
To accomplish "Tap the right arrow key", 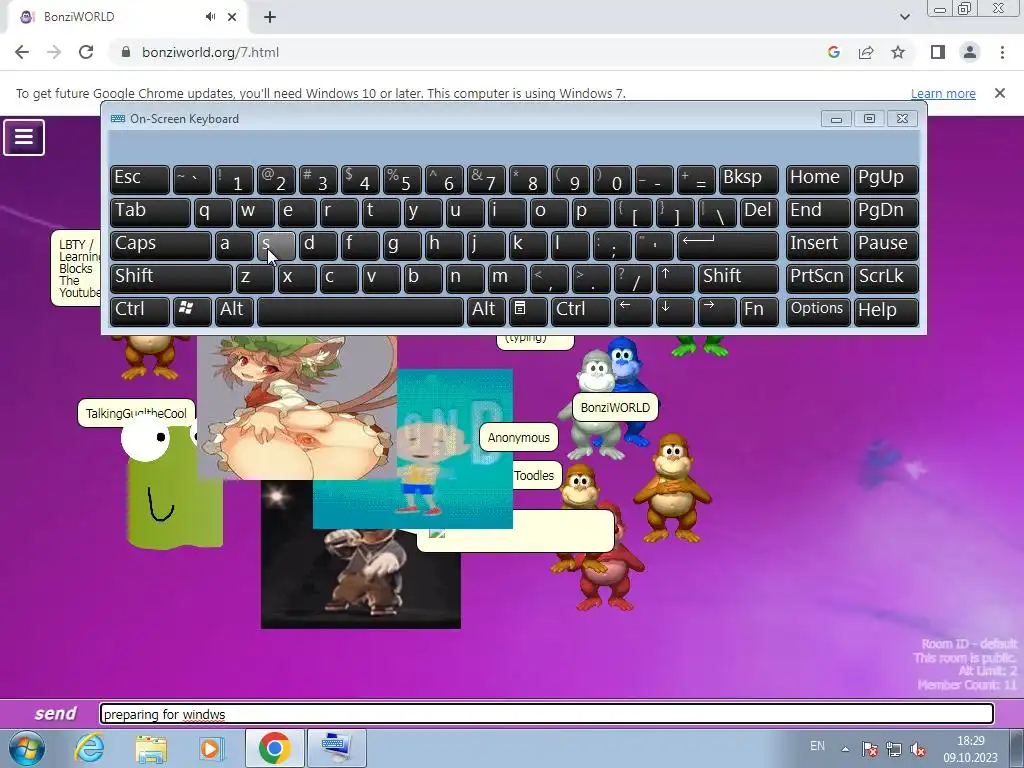I will coord(716,310).
